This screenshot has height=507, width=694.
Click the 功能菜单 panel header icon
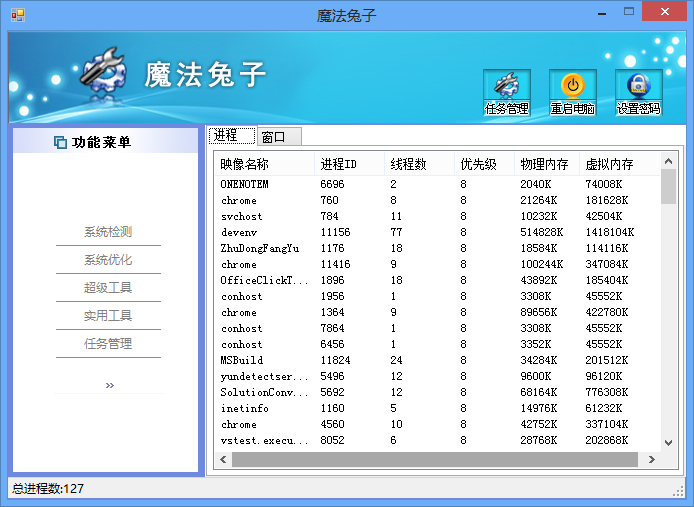60,142
